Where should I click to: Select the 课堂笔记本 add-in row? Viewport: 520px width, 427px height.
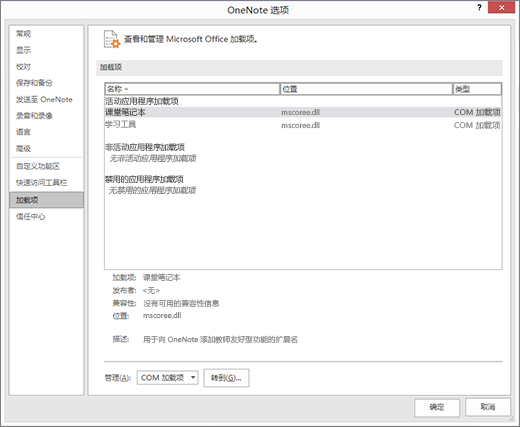pyautogui.click(x=303, y=112)
